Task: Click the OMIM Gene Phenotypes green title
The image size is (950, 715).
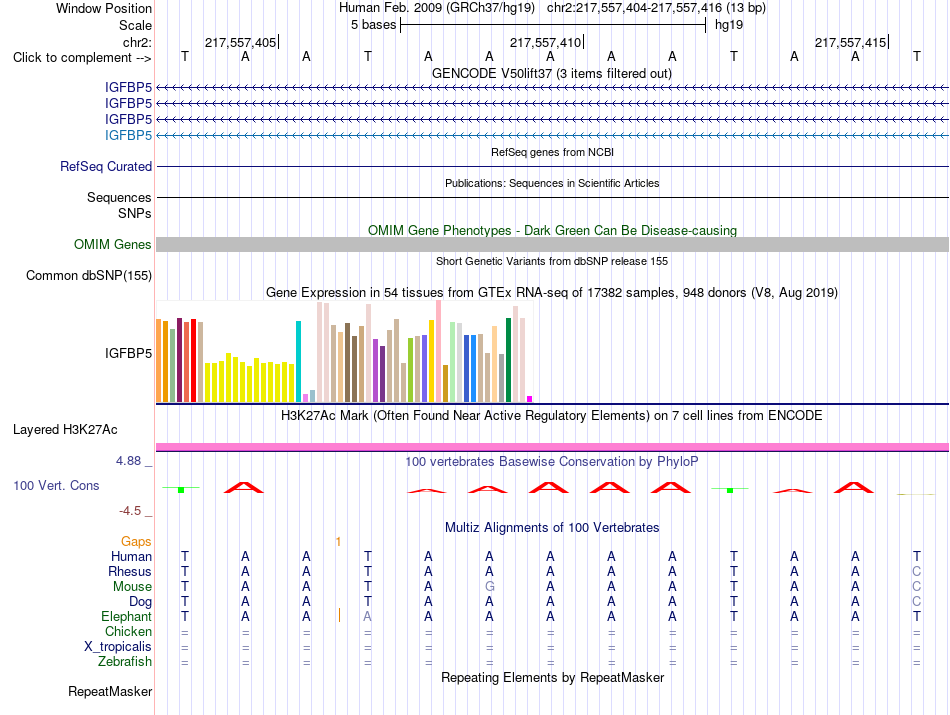Action: [552, 230]
